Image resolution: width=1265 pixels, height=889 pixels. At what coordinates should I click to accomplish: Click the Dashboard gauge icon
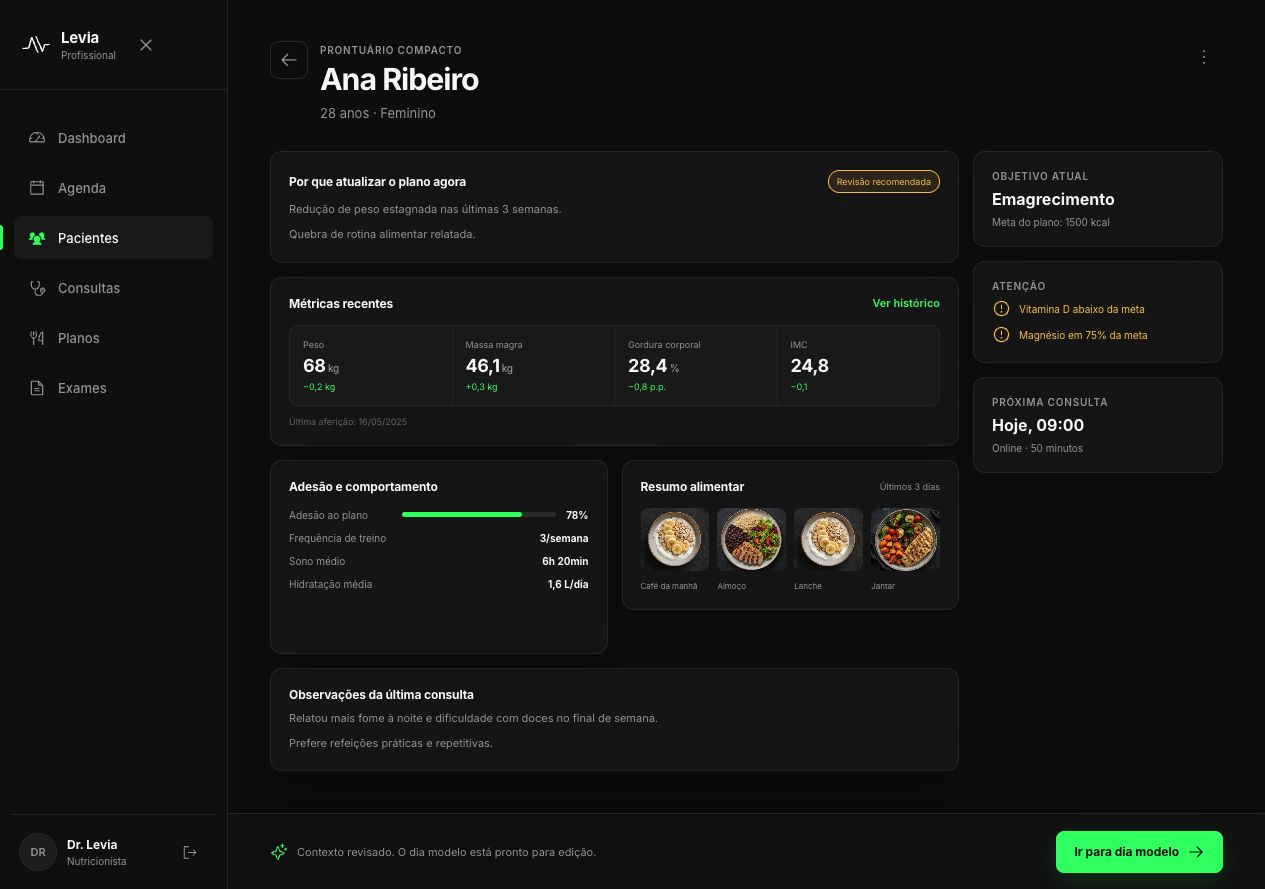[x=37, y=138]
